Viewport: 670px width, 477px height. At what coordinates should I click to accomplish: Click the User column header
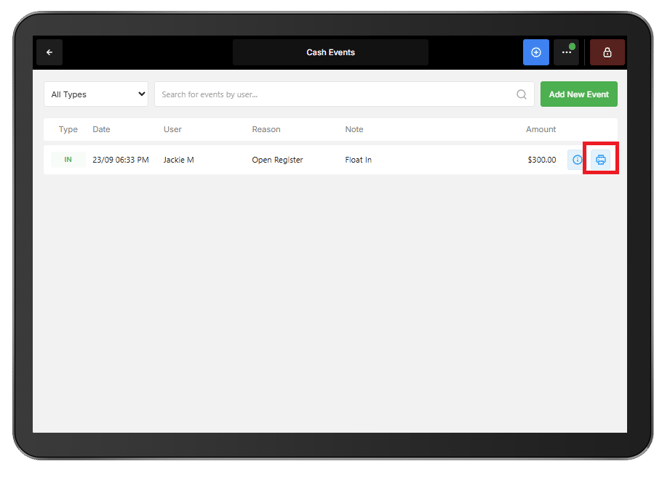172,129
